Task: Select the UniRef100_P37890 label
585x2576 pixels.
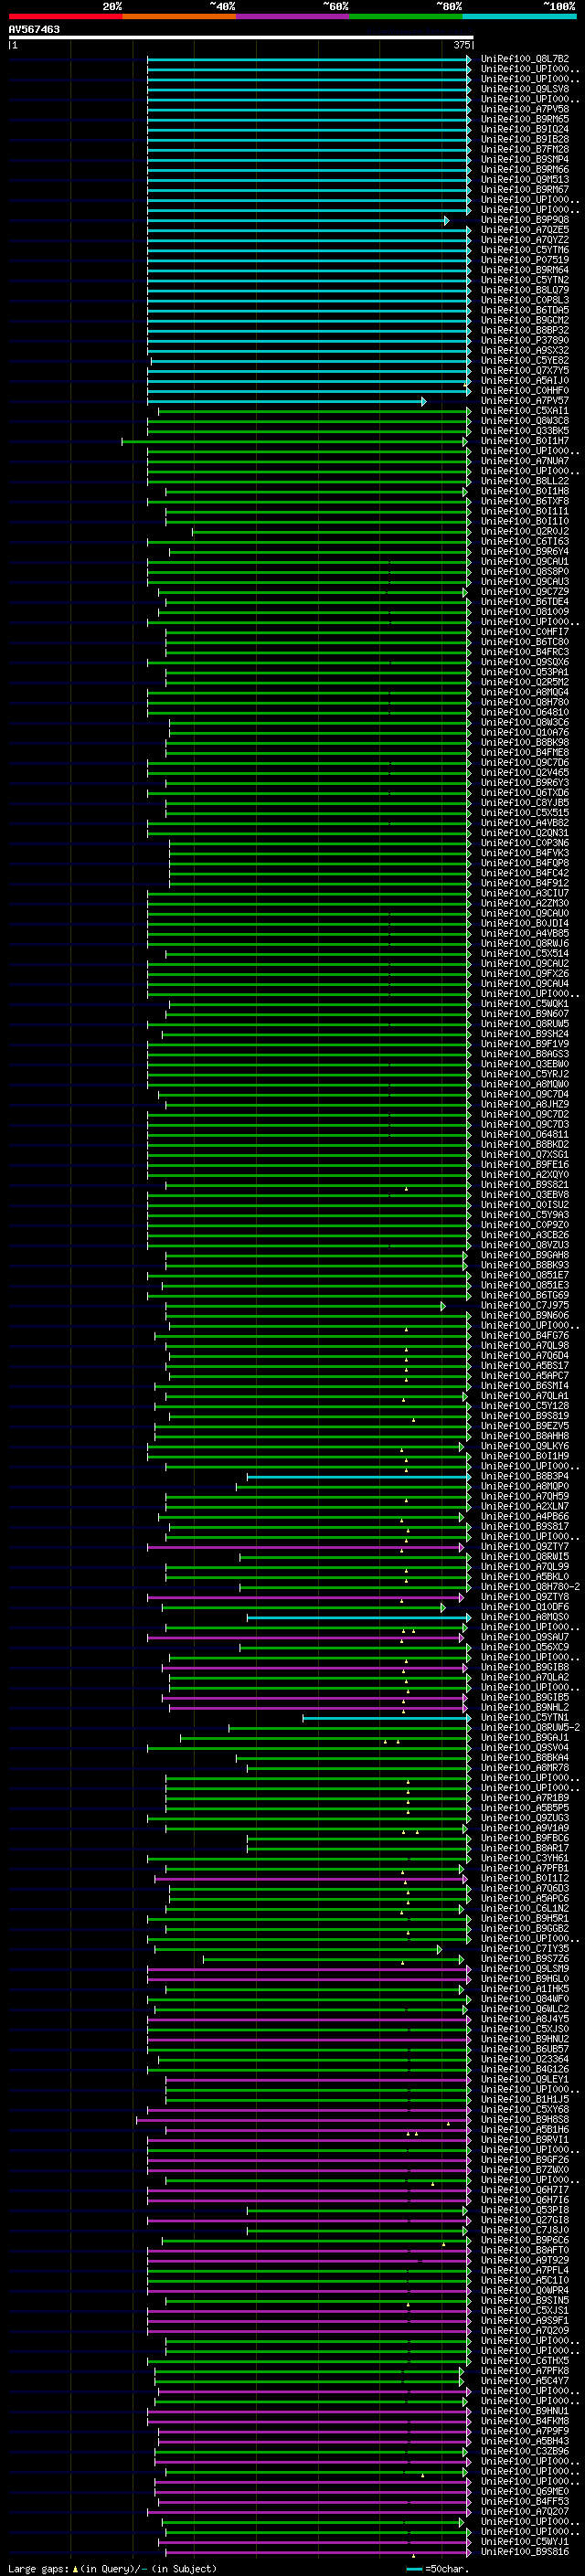Action: click(525, 340)
